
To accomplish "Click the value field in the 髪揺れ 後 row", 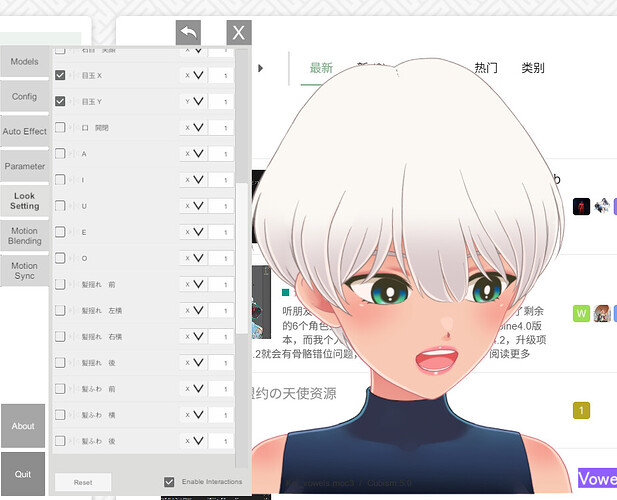I will [x=221, y=363].
